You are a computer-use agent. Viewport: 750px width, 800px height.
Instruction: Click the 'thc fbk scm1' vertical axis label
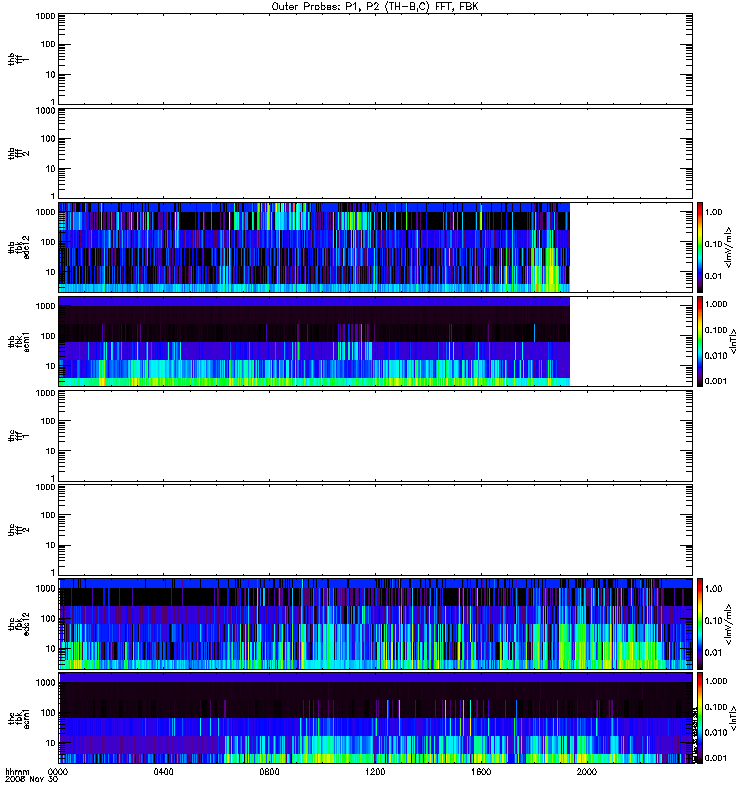pyautogui.click(x=19, y=718)
